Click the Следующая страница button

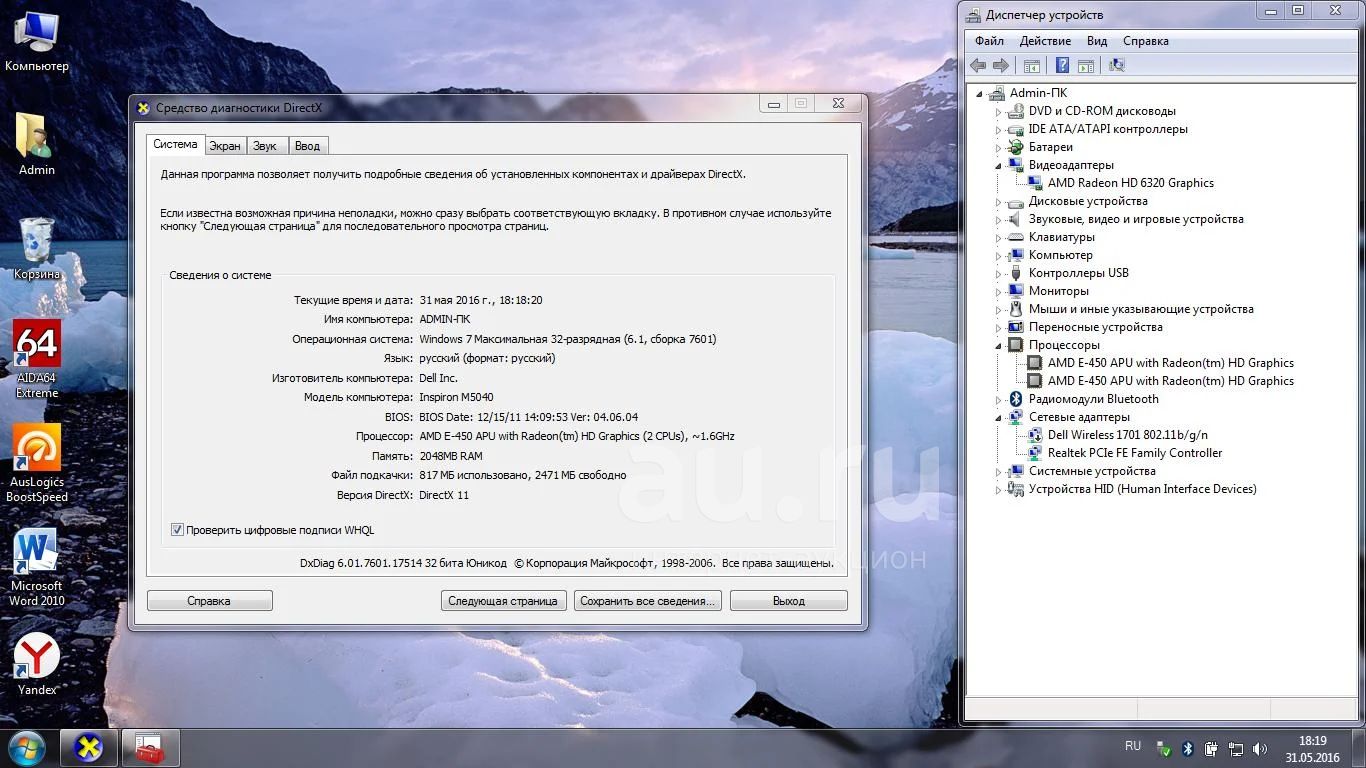pos(503,601)
